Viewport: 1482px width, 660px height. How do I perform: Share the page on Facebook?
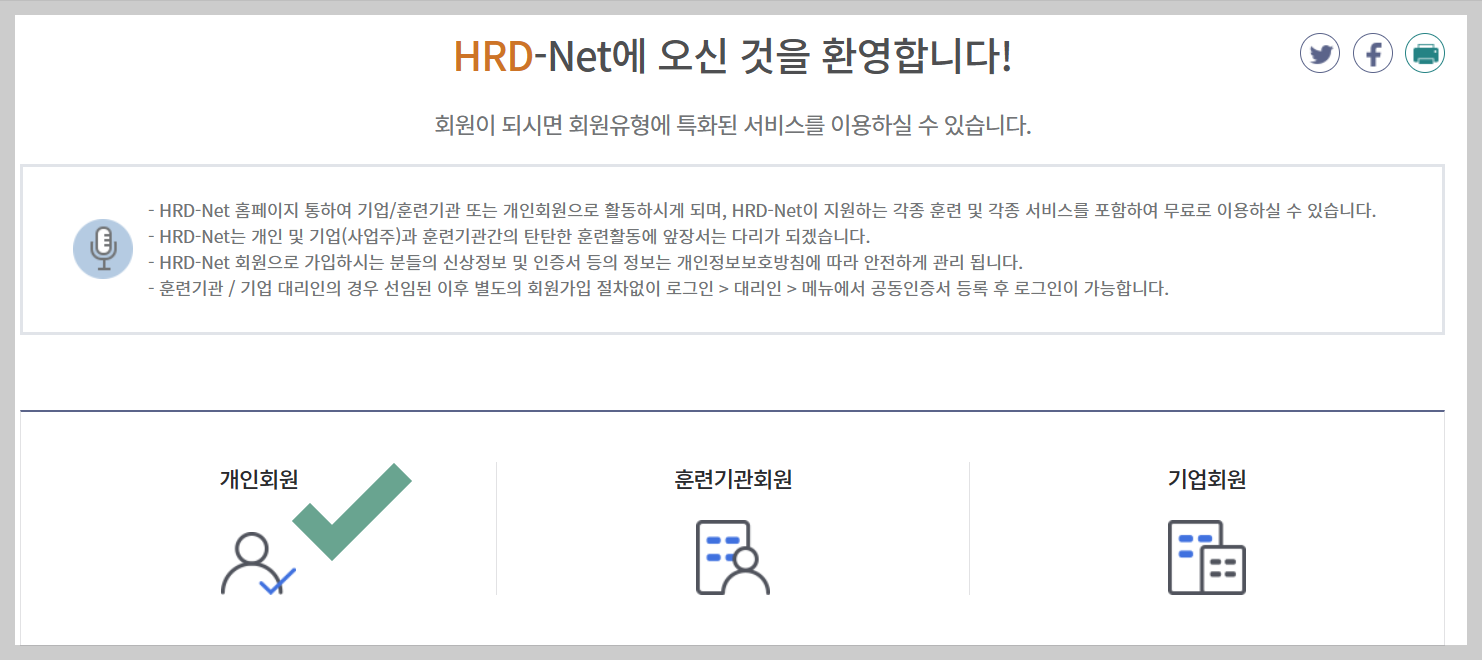1373,53
